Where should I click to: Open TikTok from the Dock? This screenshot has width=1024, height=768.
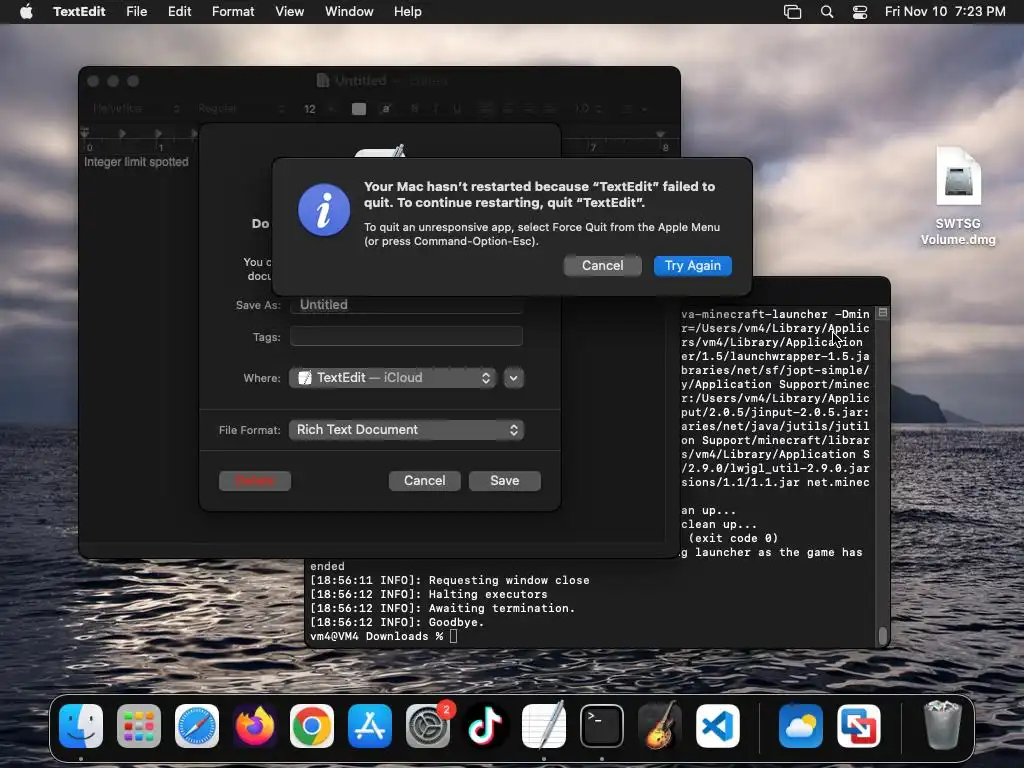pos(486,726)
